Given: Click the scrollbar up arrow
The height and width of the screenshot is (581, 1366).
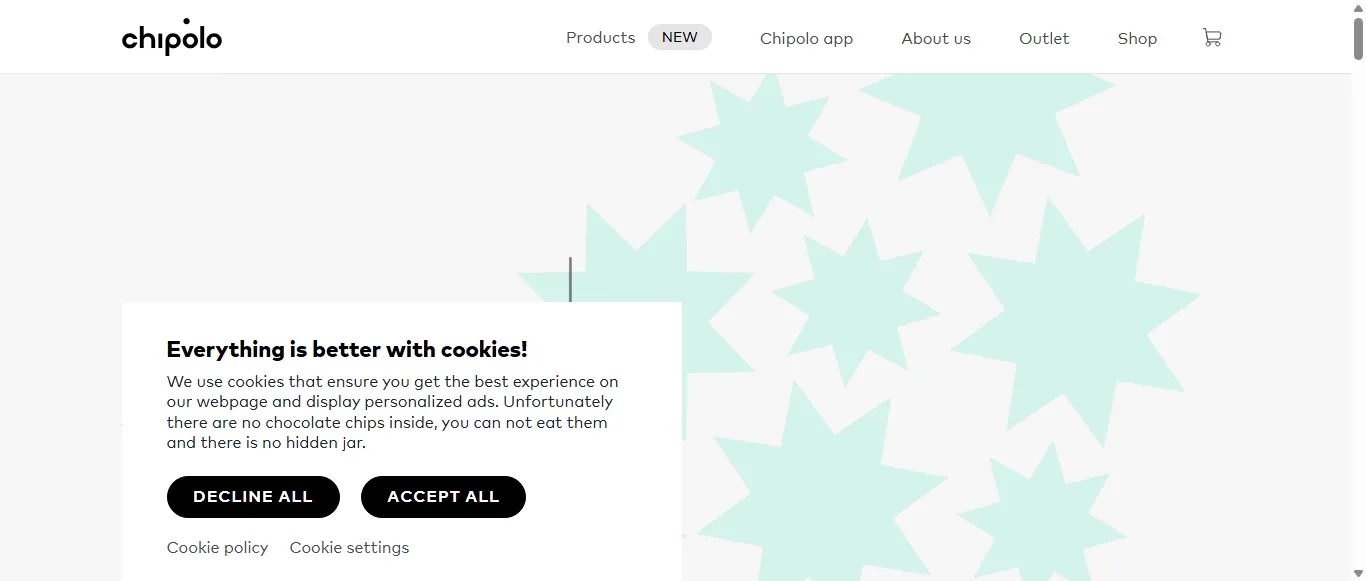Looking at the screenshot, I should (1358, 8).
